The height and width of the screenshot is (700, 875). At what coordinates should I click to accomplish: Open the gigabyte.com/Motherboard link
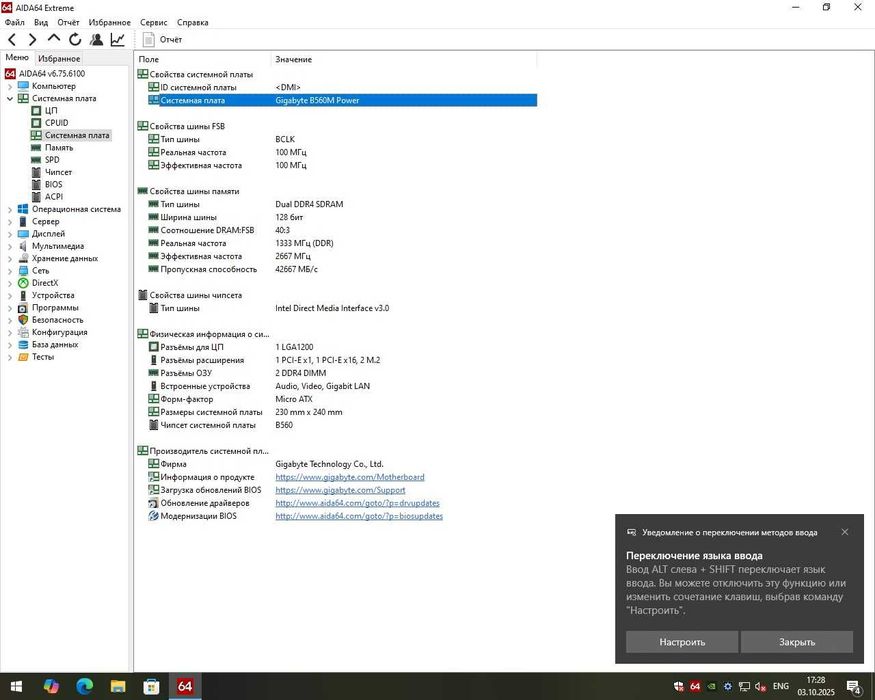pos(350,477)
